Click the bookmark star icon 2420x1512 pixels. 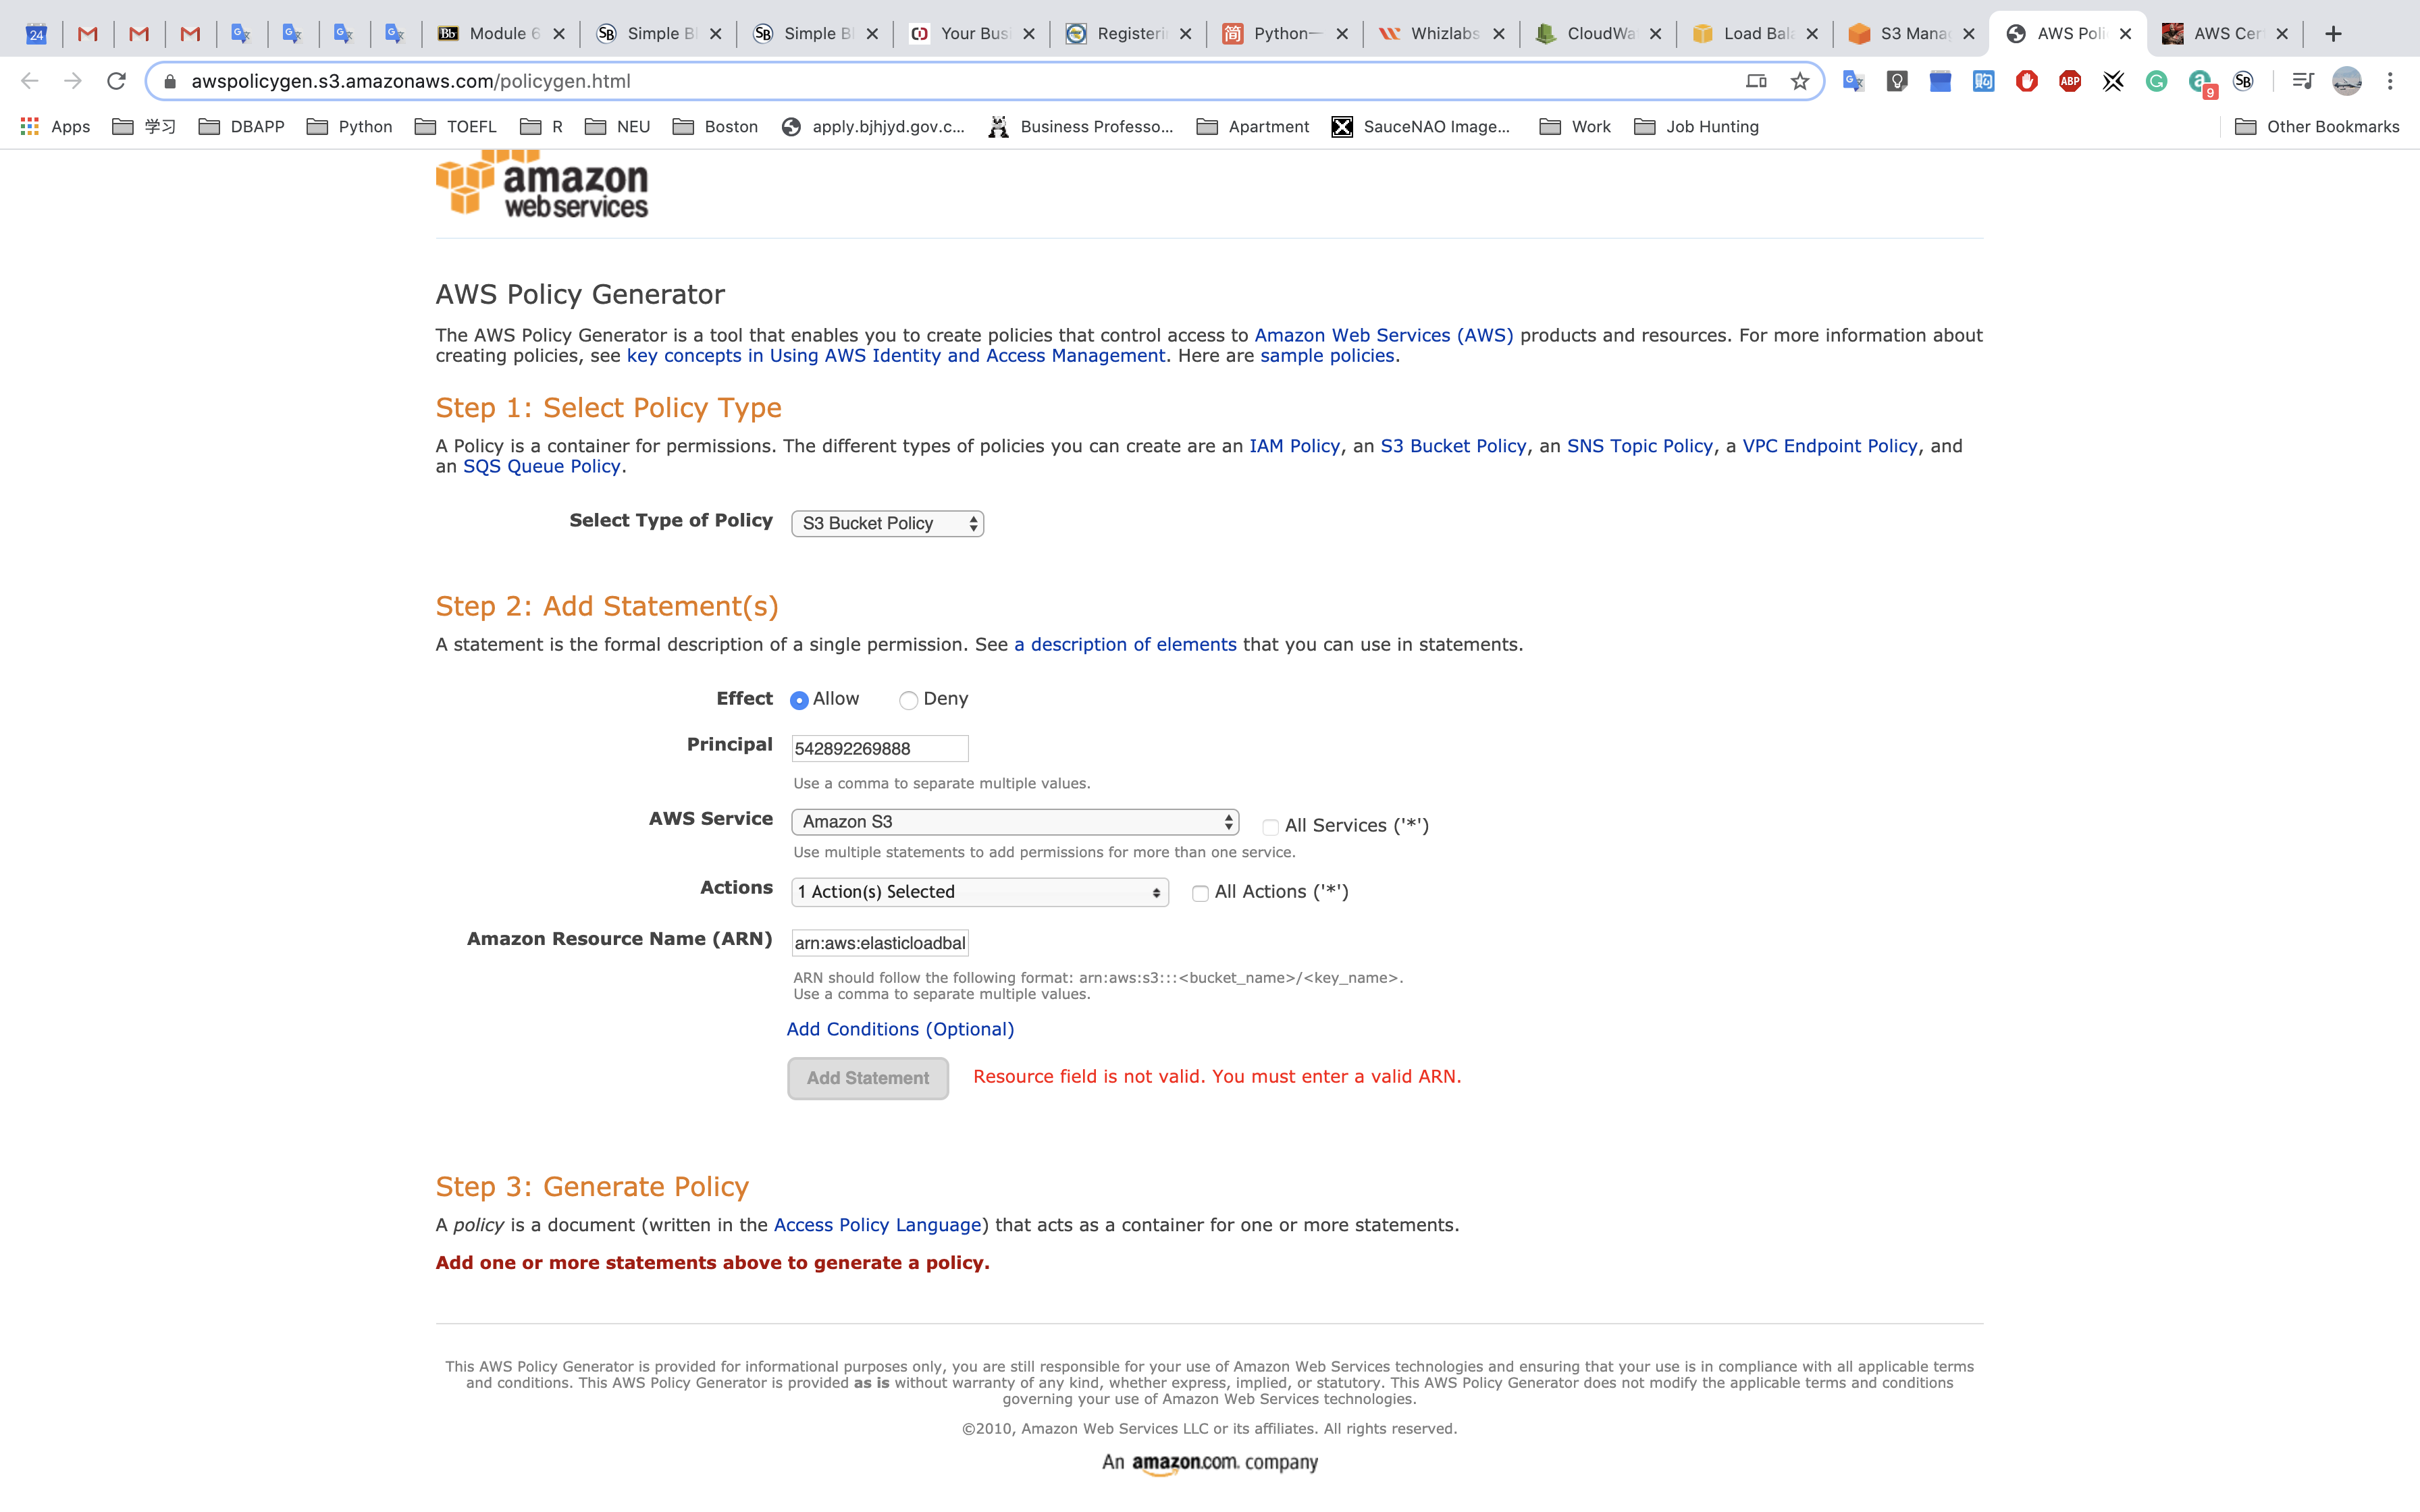[1800, 81]
